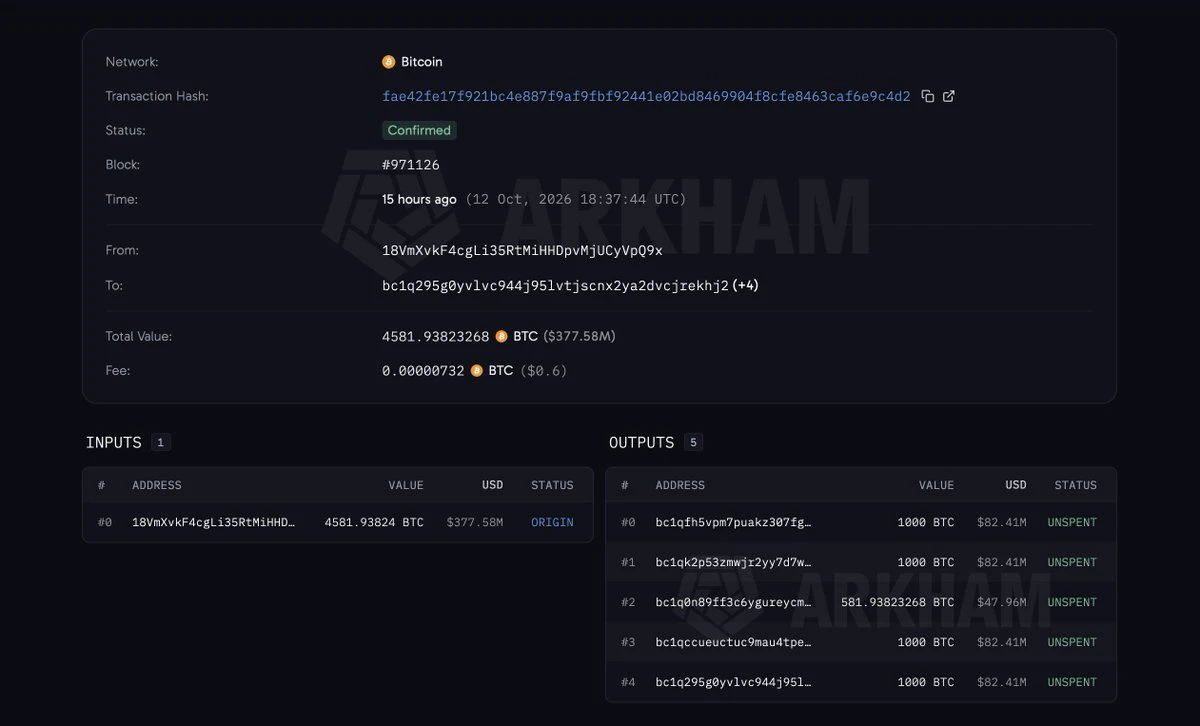Click the Confirmed status badge
1200x726 pixels.
click(x=419, y=130)
